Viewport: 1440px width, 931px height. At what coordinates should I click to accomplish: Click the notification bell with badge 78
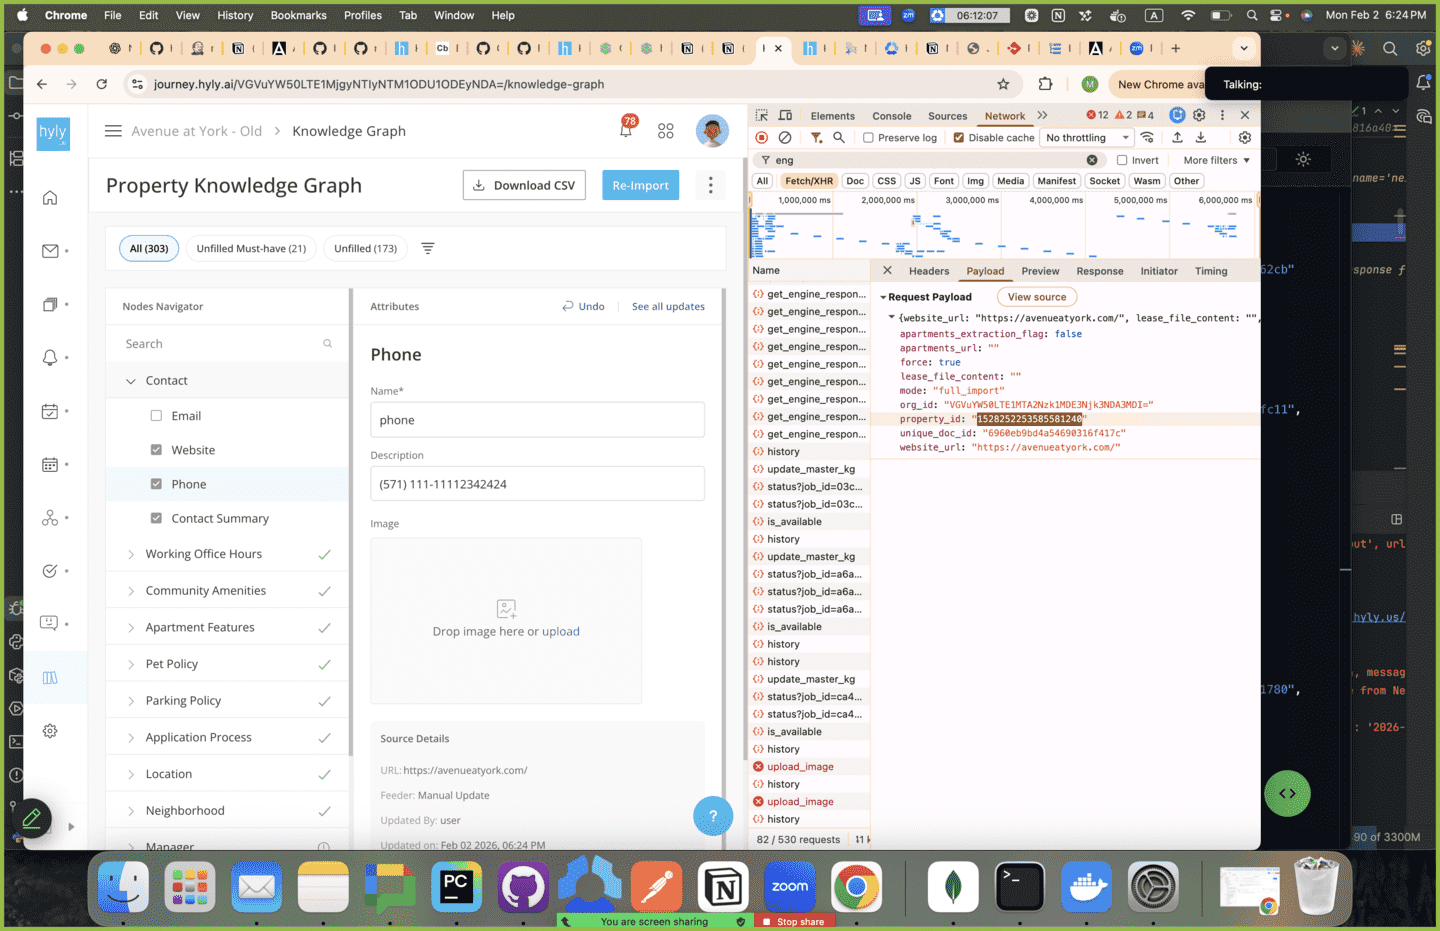(x=626, y=130)
